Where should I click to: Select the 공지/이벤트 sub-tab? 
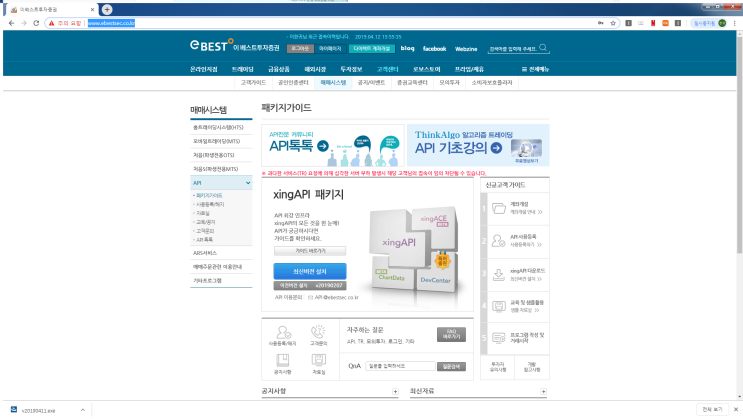point(371,82)
